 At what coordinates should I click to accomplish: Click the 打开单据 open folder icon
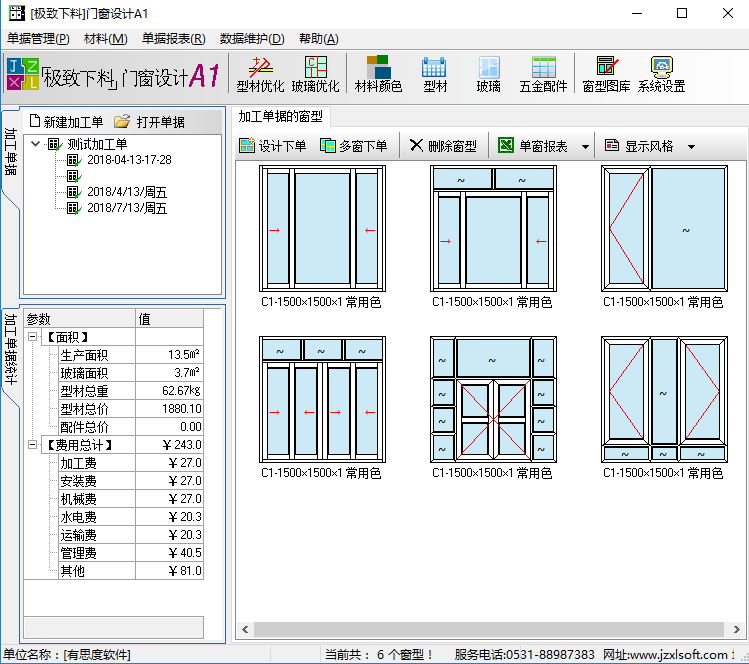tap(122, 121)
